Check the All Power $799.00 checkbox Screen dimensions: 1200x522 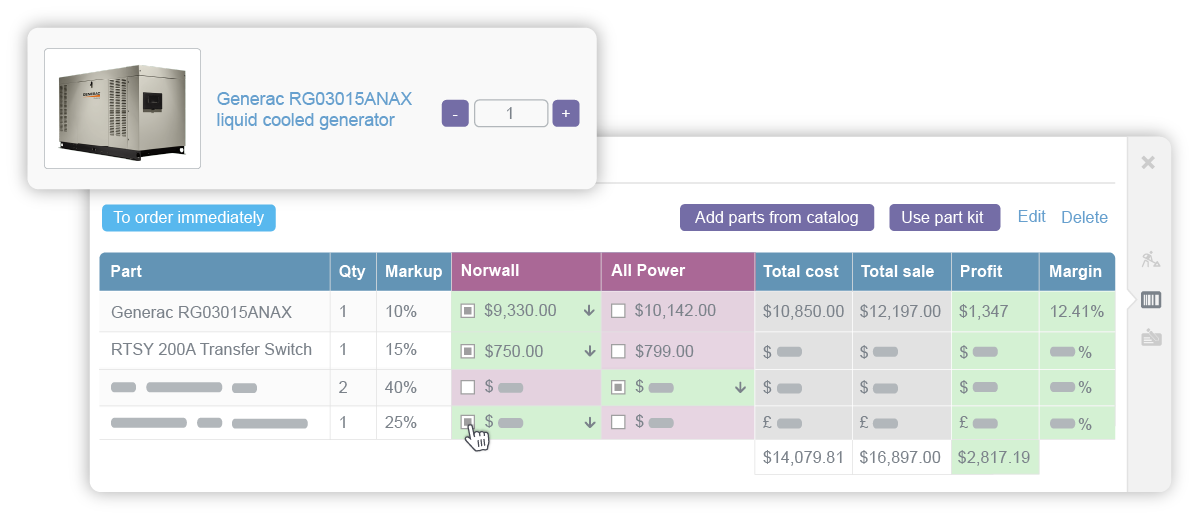(618, 352)
